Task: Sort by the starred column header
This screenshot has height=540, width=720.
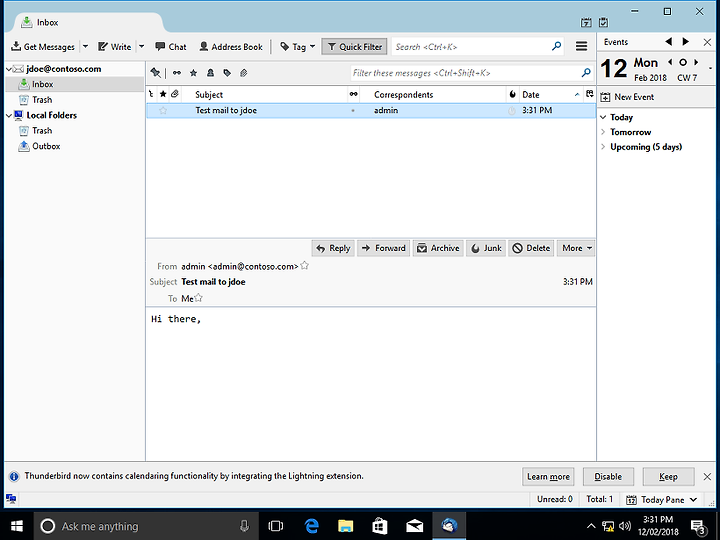Action: [x=163, y=94]
